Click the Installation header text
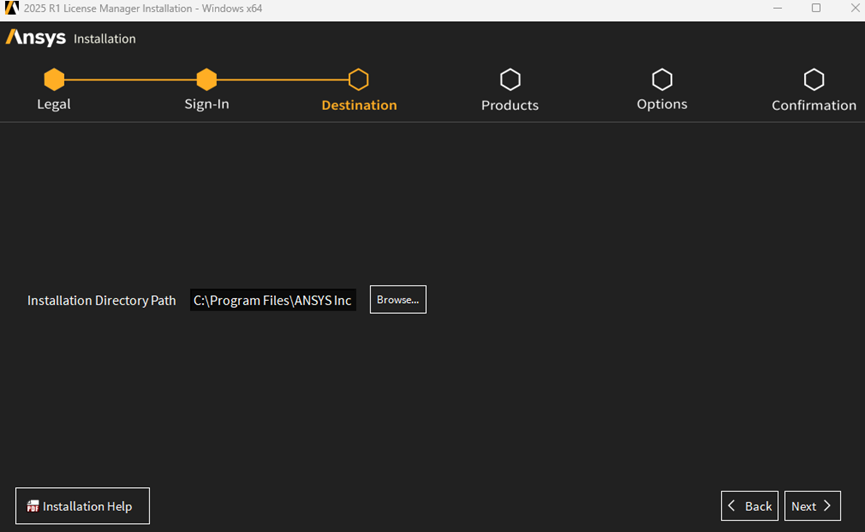This screenshot has width=865, height=532. click(104, 39)
